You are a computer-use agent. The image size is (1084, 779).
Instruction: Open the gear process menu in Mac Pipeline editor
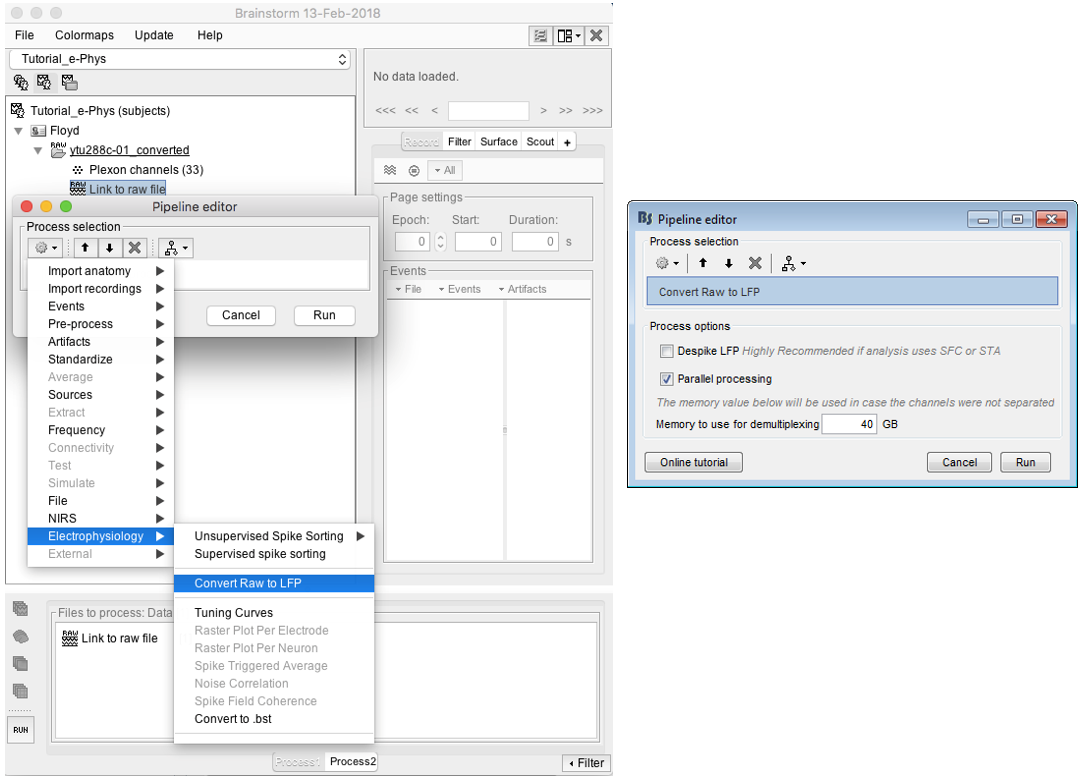click(x=46, y=247)
